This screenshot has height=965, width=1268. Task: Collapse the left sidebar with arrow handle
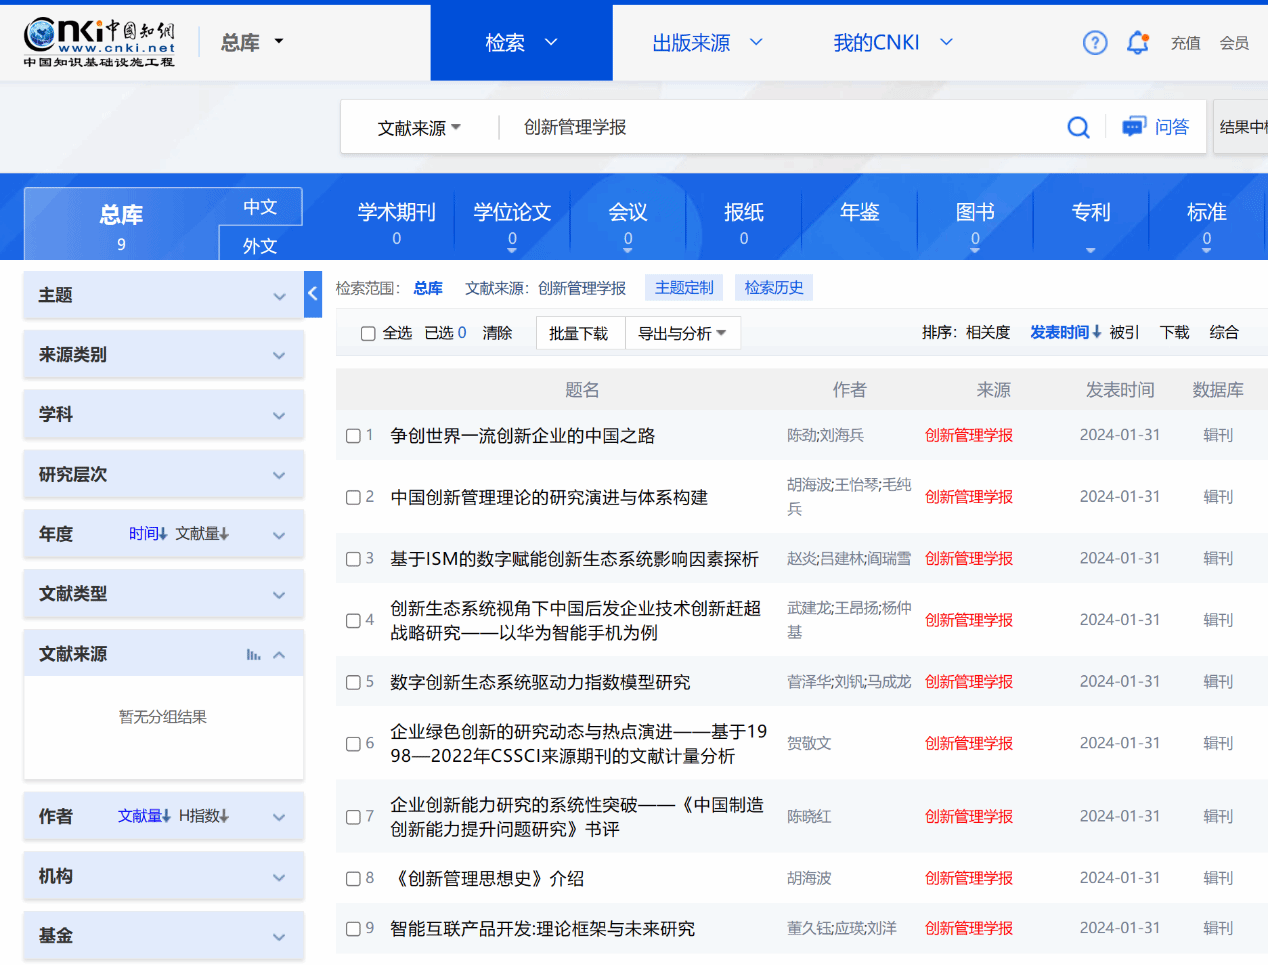pyautogui.click(x=313, y=294)
